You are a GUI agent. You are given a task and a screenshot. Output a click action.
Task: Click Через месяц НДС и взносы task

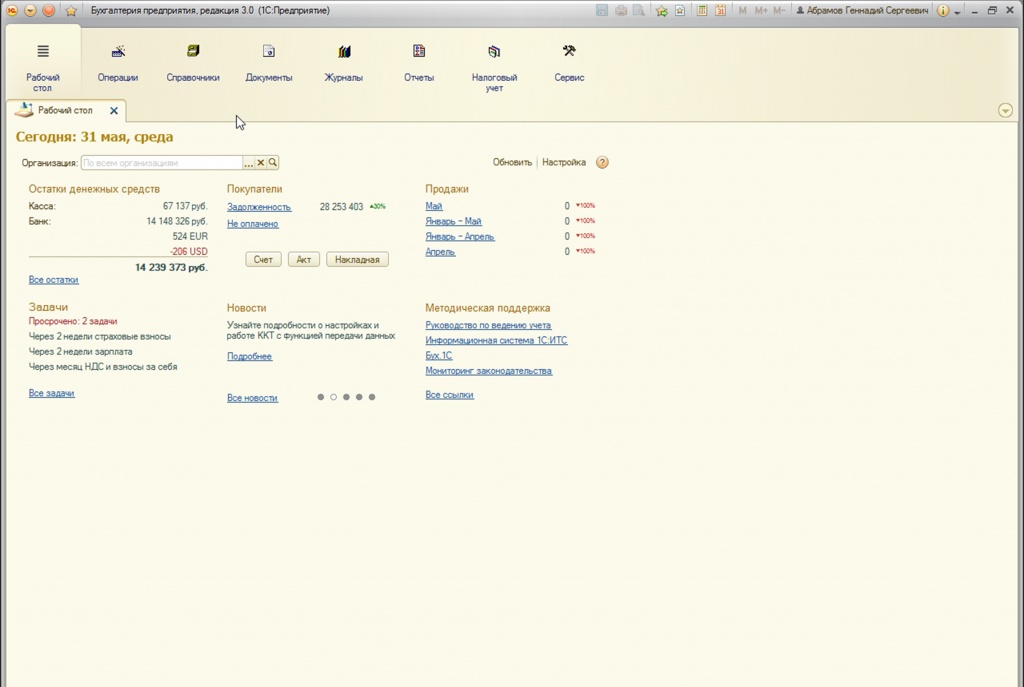pos(103,366)
